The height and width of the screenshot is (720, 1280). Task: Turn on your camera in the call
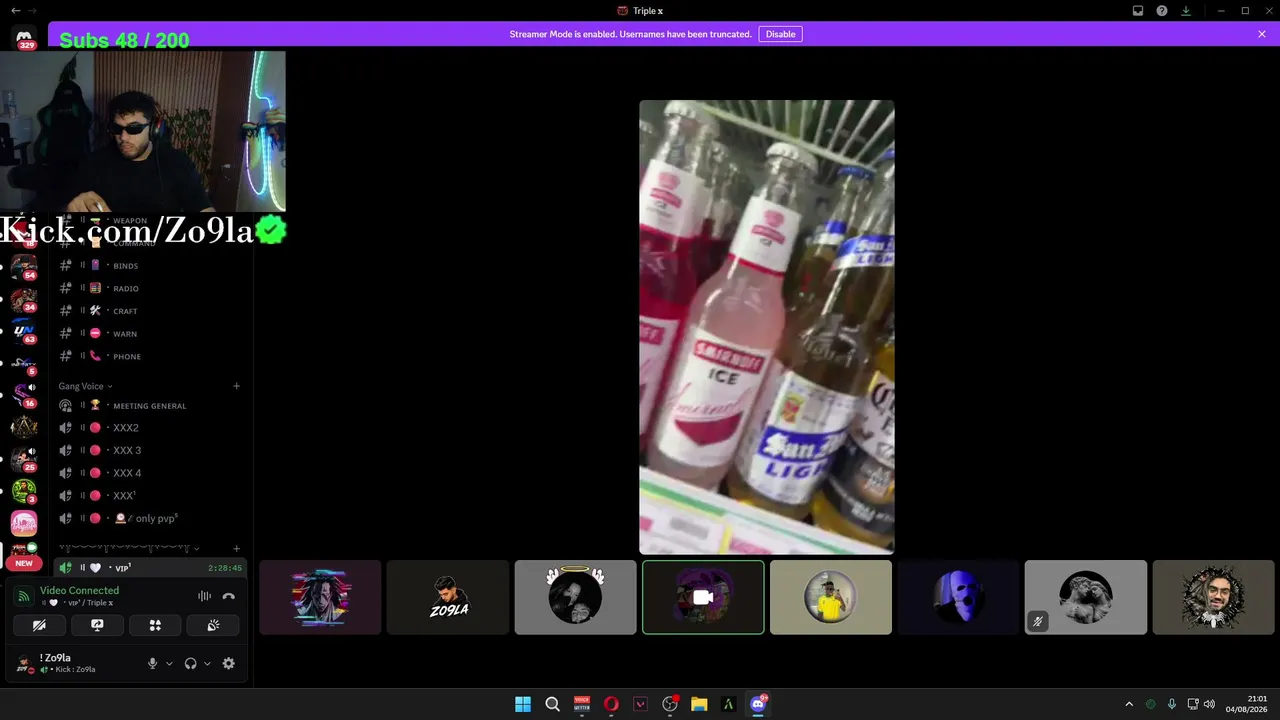coord(39,625)
